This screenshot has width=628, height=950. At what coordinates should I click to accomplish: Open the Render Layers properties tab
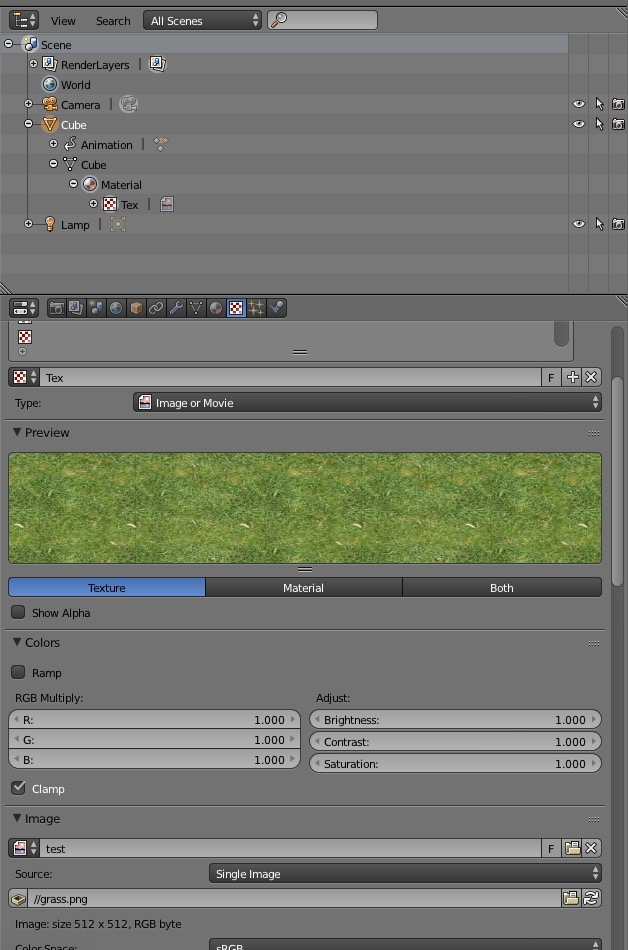[76, 308]
